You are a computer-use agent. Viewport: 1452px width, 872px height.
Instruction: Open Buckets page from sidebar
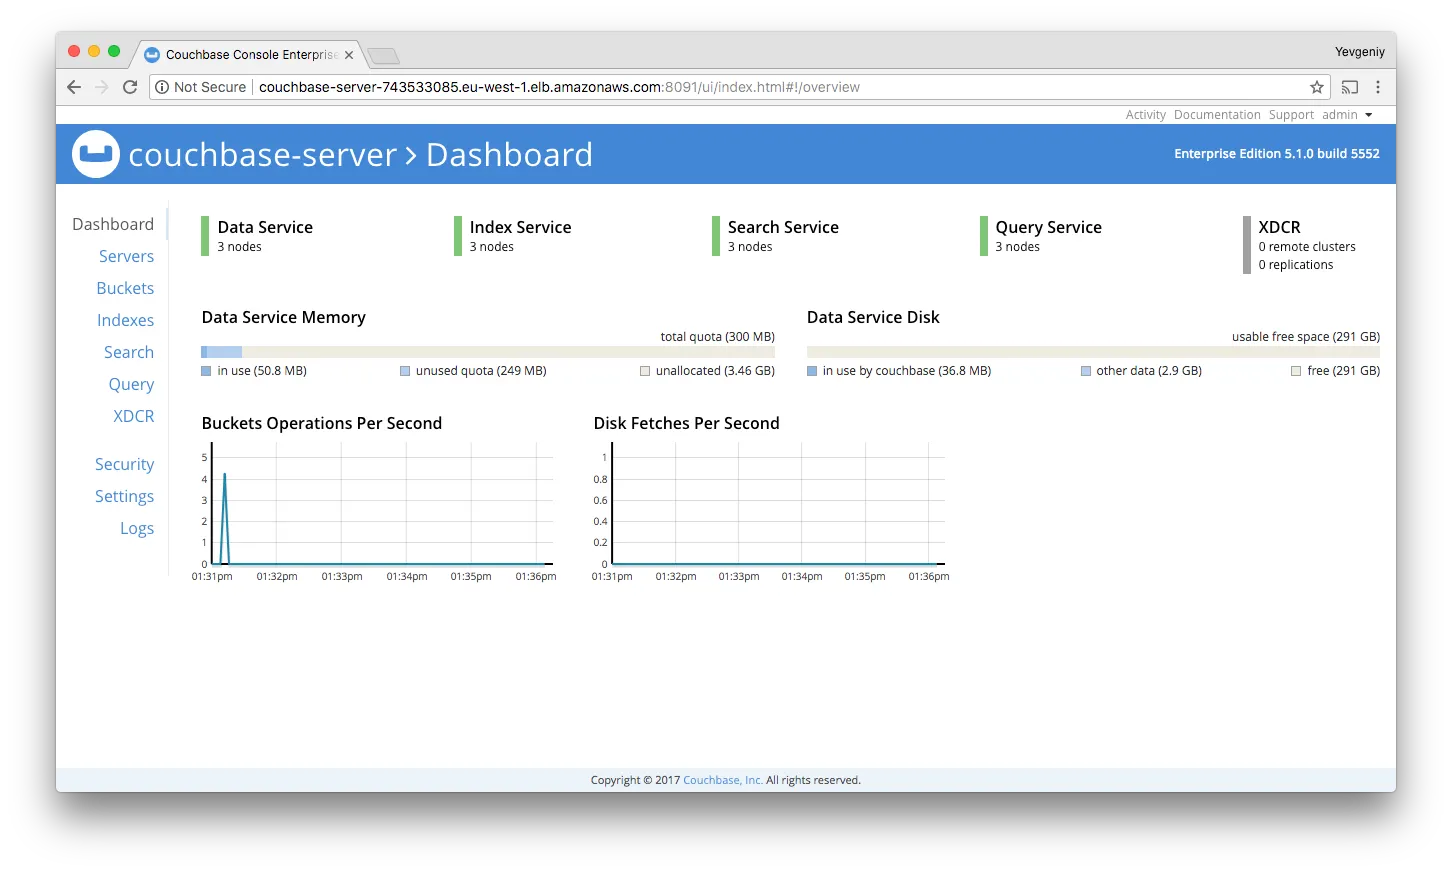tap(125, 288)
